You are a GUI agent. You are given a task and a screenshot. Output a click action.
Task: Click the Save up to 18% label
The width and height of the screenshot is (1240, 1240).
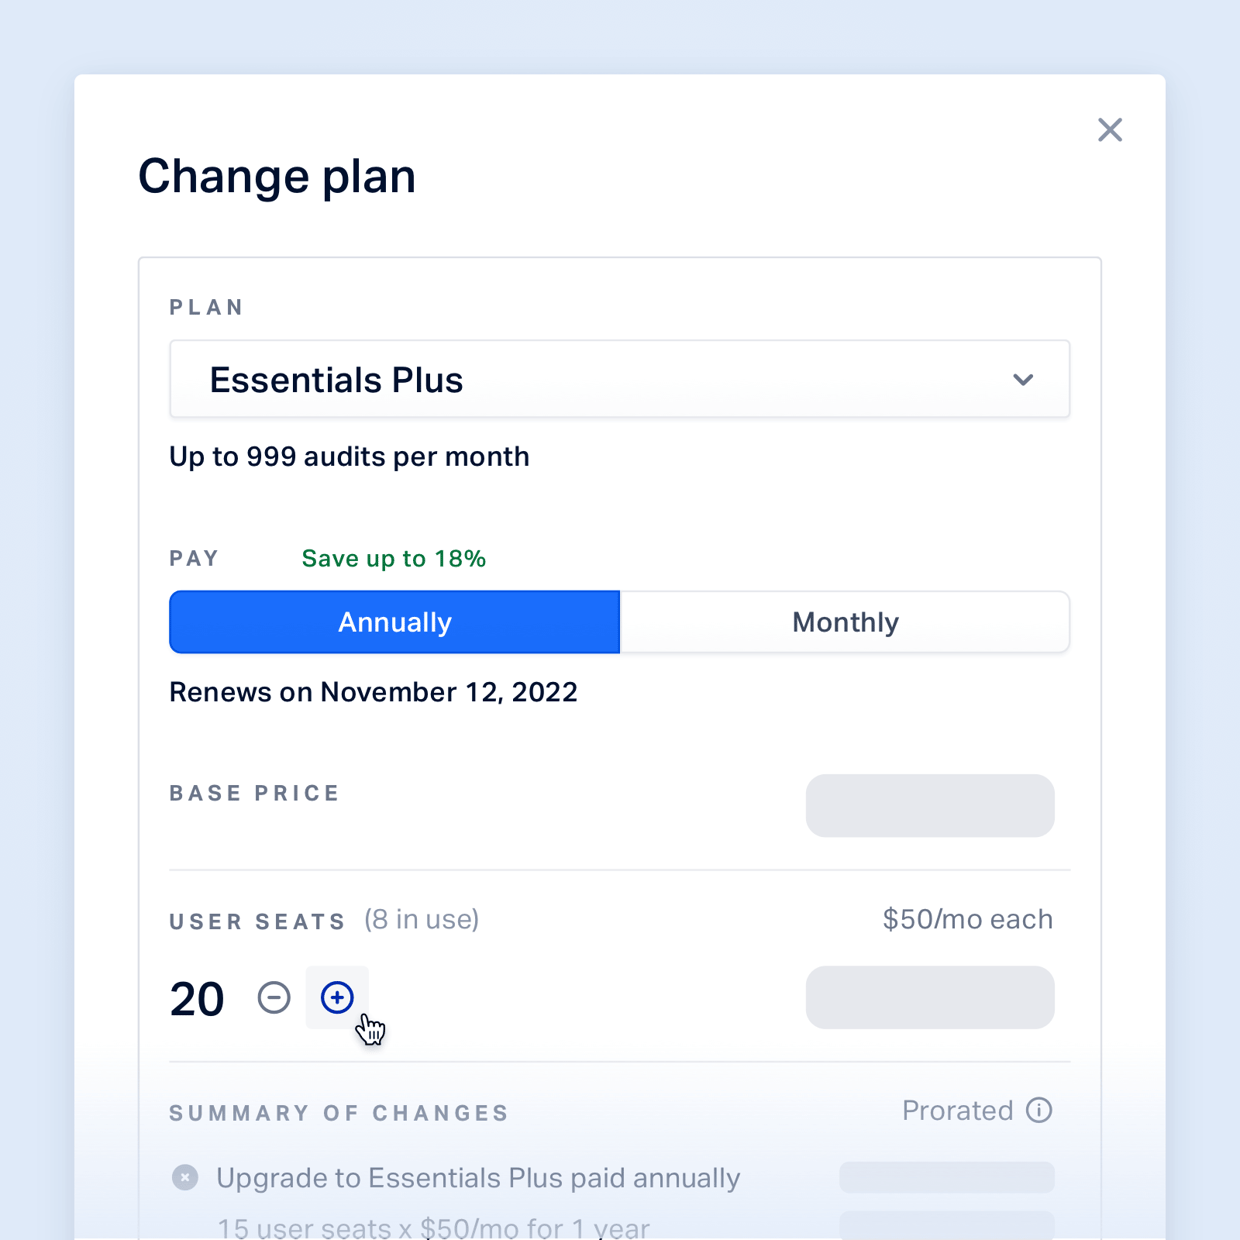393,558
